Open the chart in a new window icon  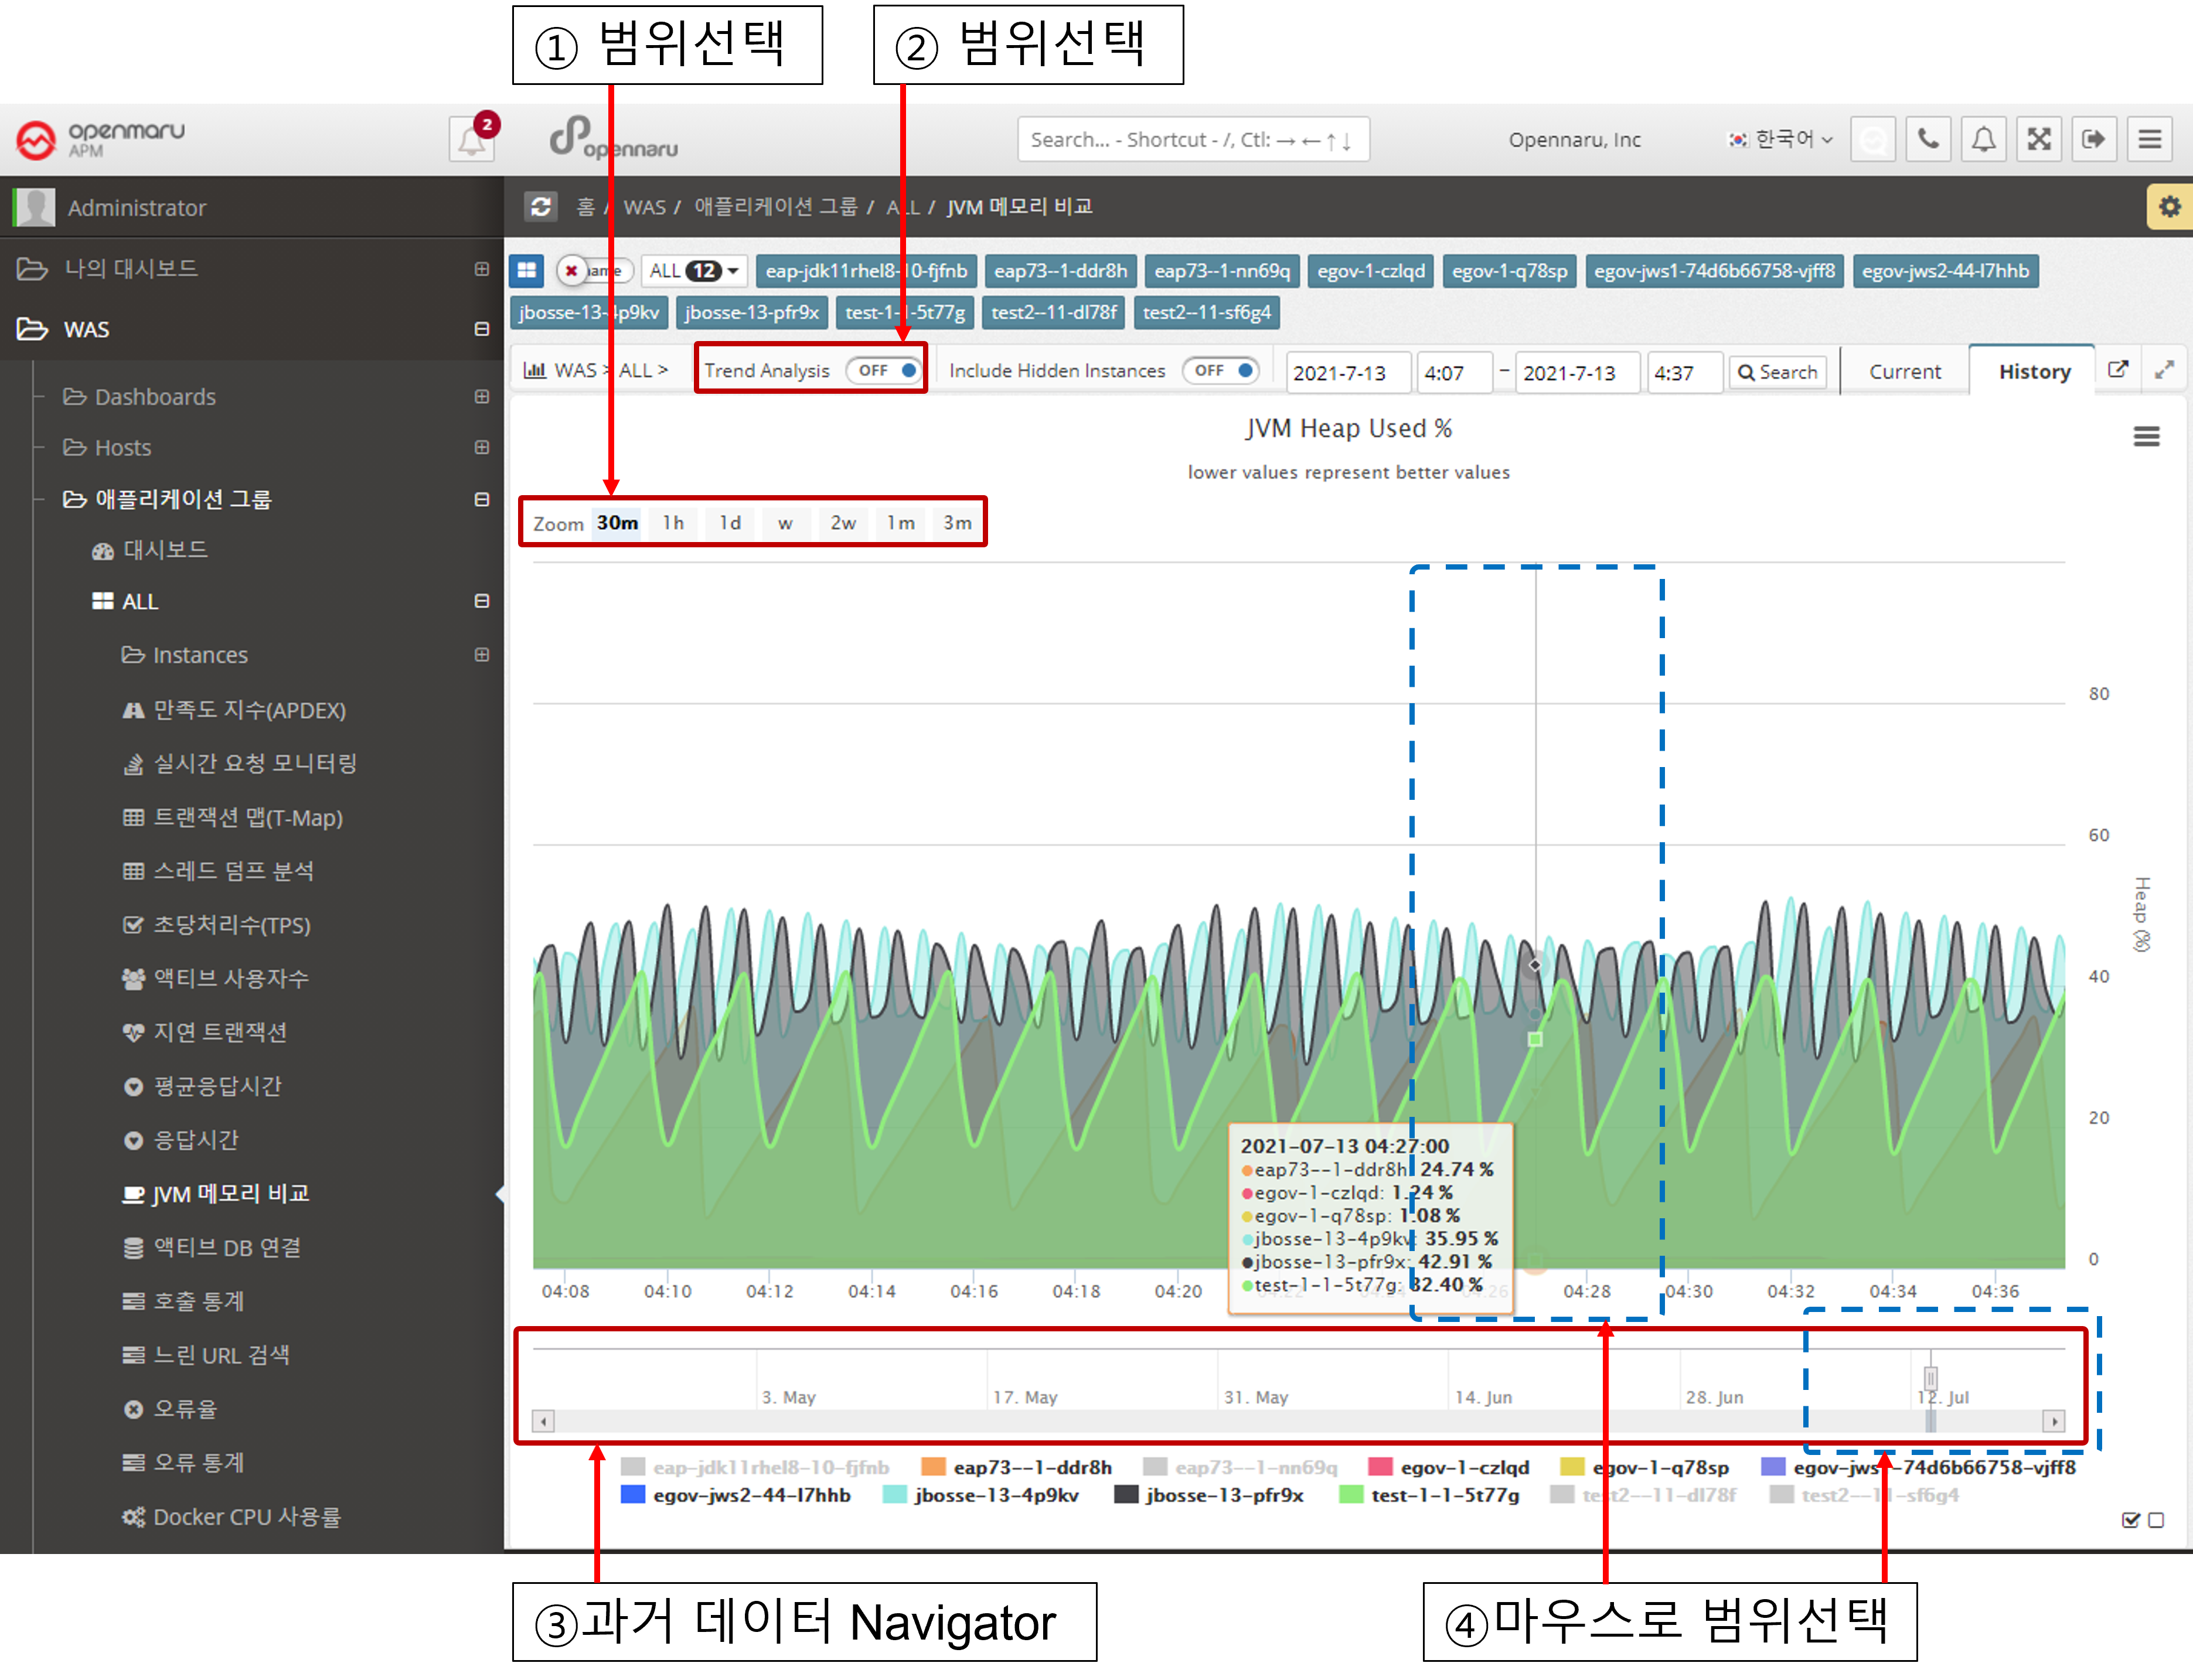[x=2118, y=370]
